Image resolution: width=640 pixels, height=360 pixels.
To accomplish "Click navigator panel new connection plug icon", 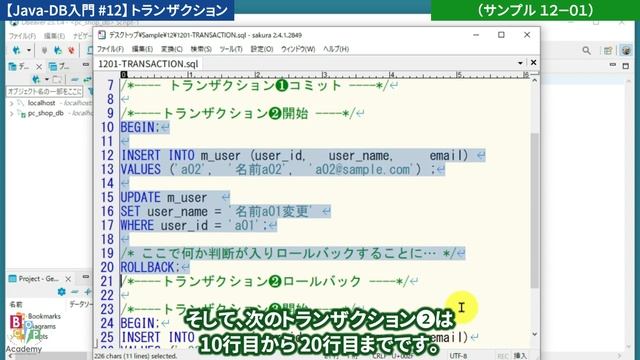I will coord(36,79).
